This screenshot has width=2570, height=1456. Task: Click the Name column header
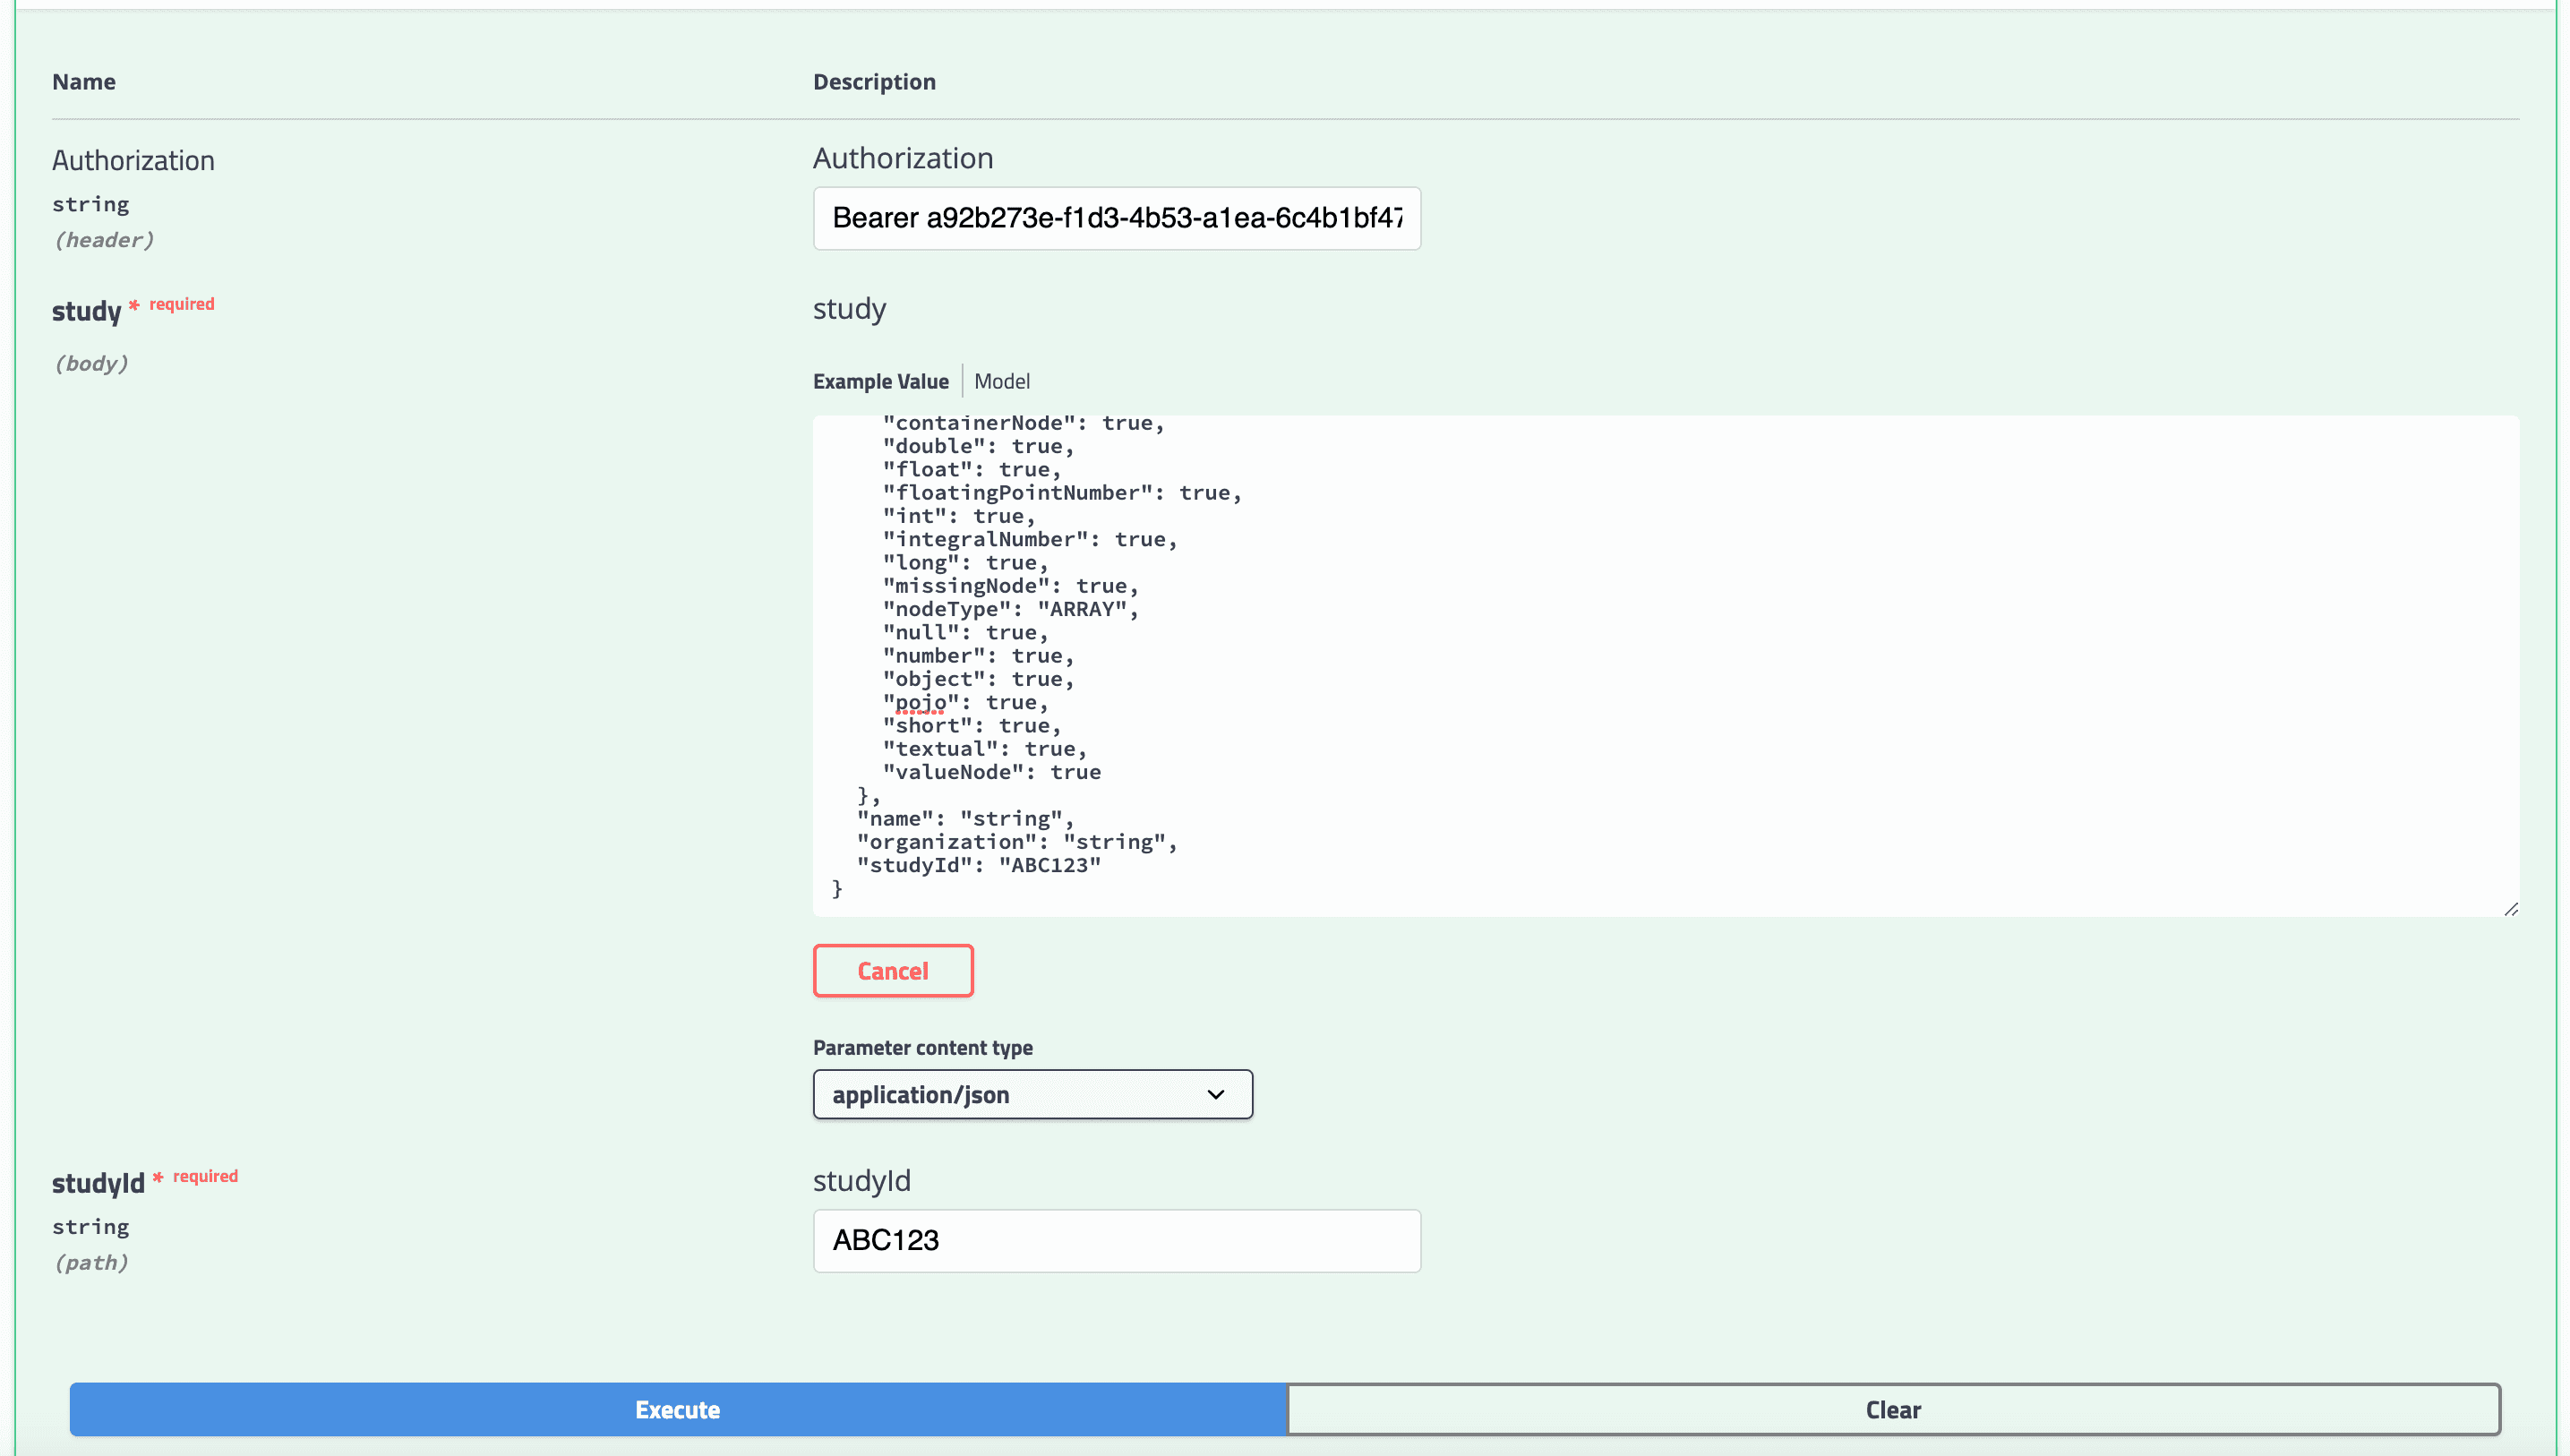pyautogui.click(x=84, y=82)
